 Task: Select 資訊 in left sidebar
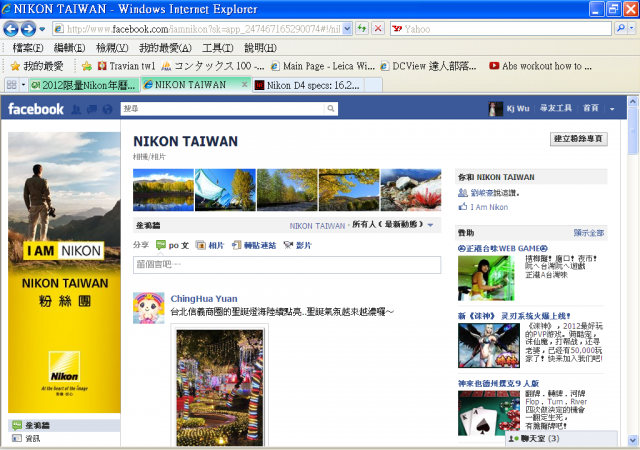pyautogui.click(x=64, y=438)
